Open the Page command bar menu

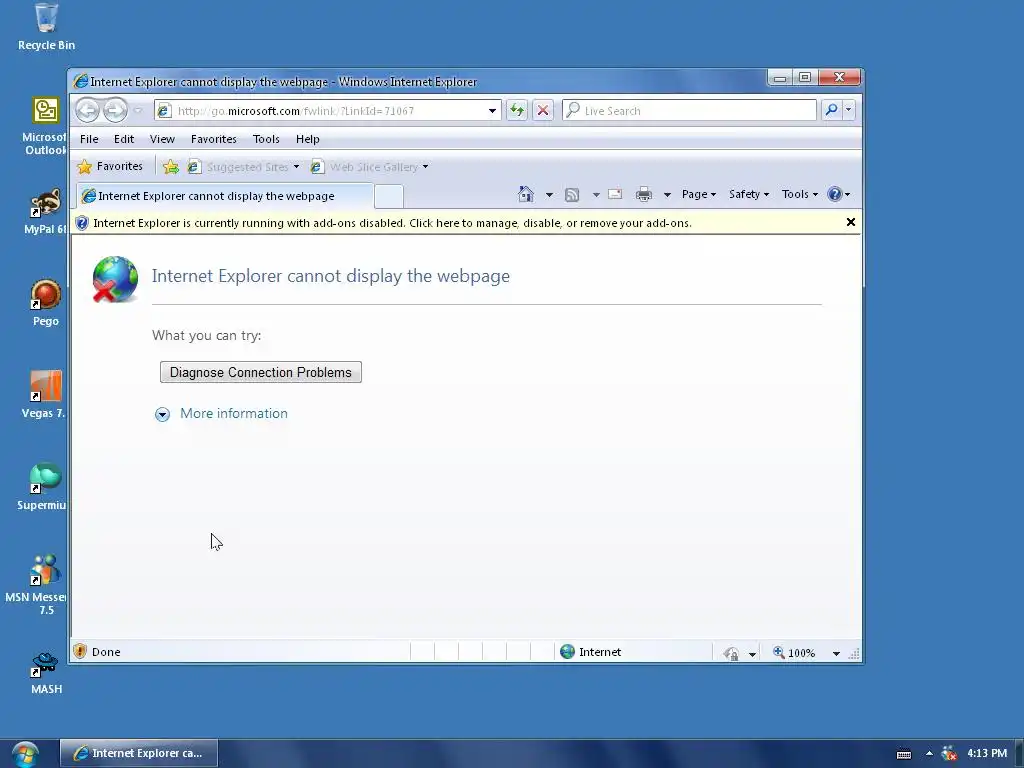(x=699, y=194)
